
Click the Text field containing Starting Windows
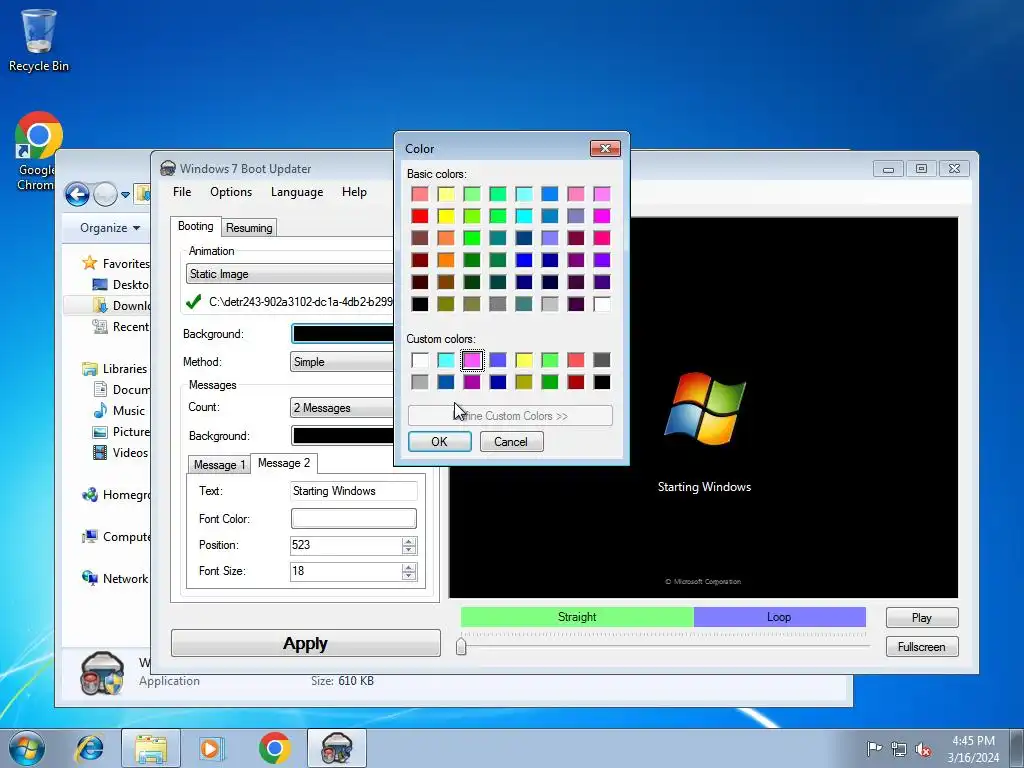coord(353,491)
